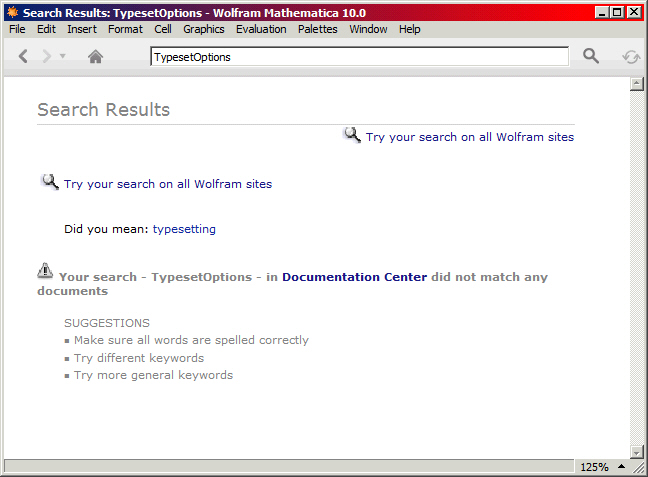Screen dimensions: 648x477
Task: Open history dropdown next to forward arrow
Action: [62, 55]
